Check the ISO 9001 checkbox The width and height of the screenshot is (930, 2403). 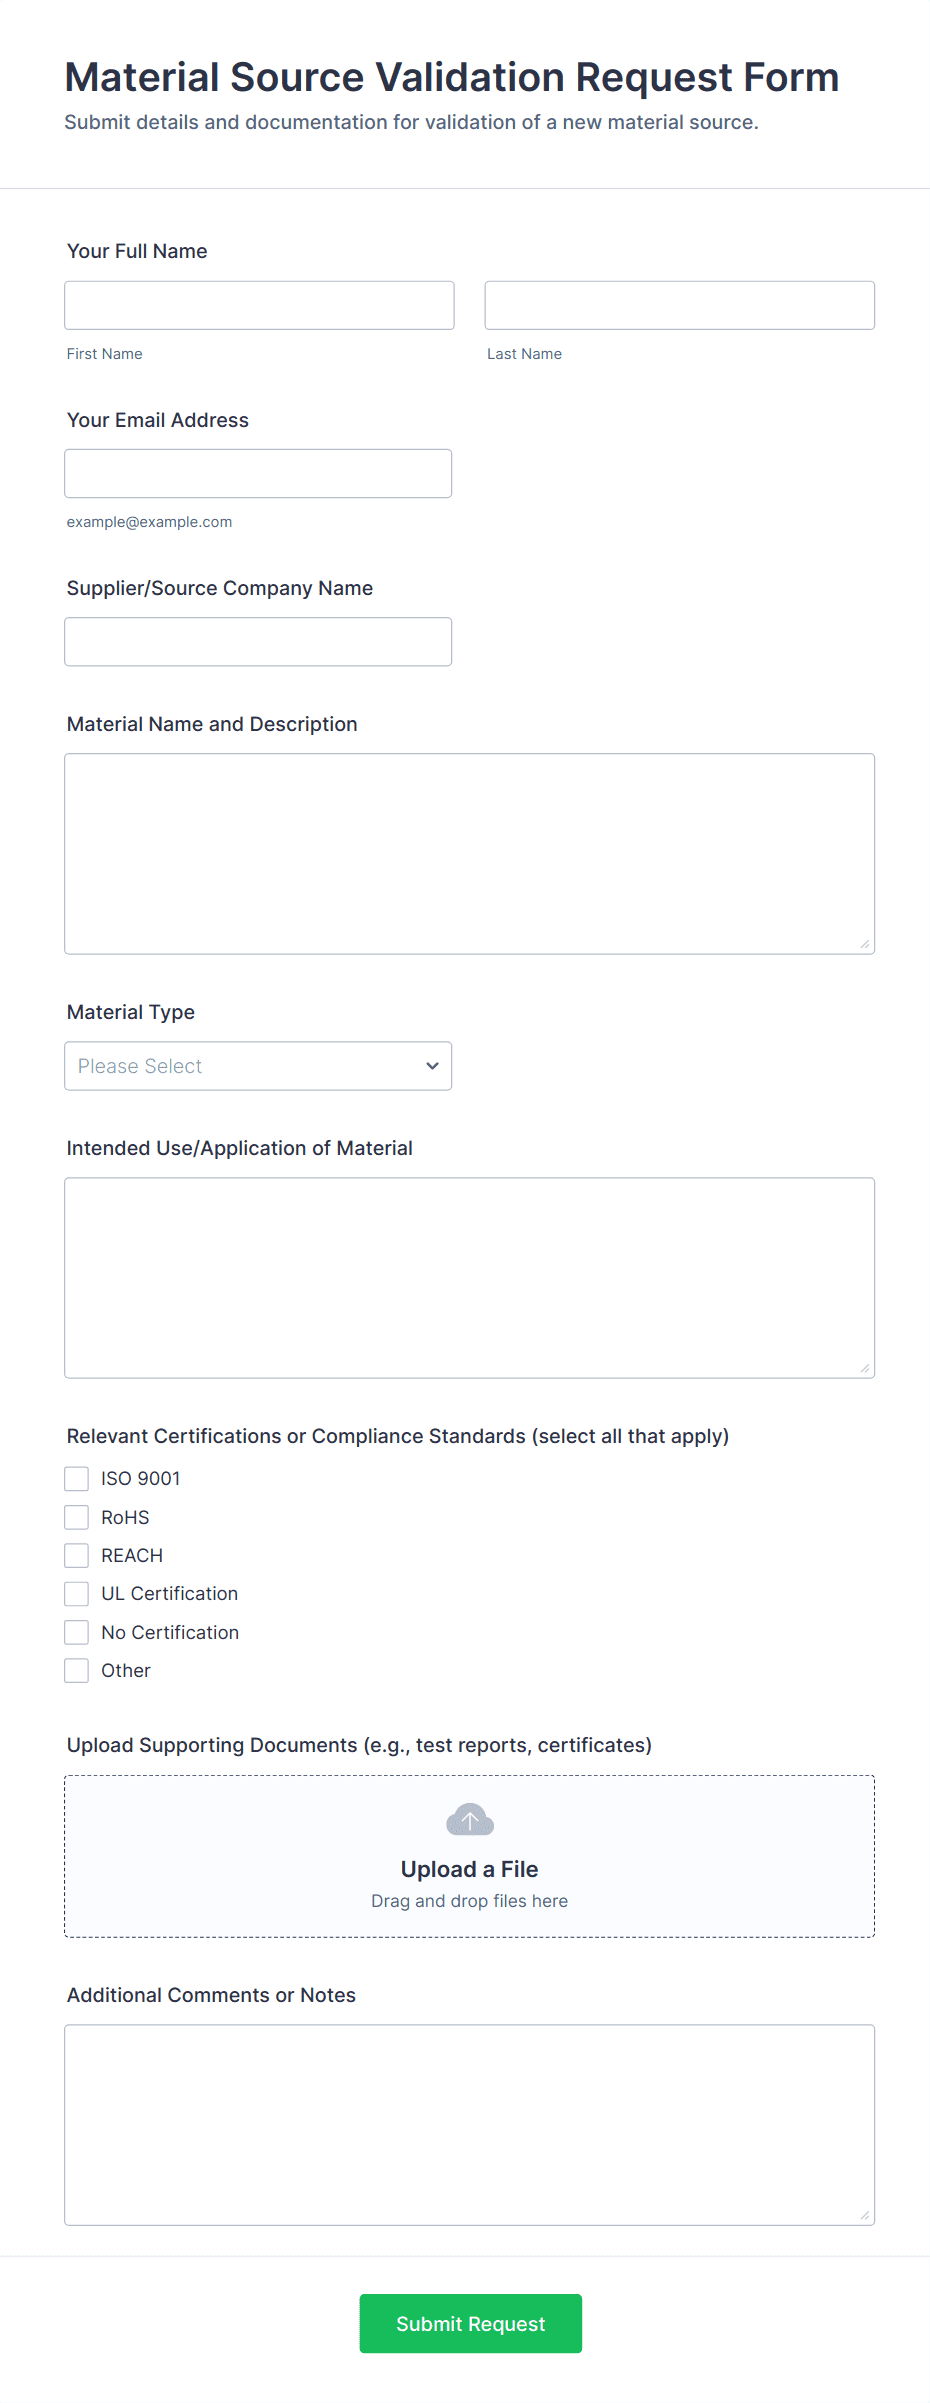pos(77,1479)
